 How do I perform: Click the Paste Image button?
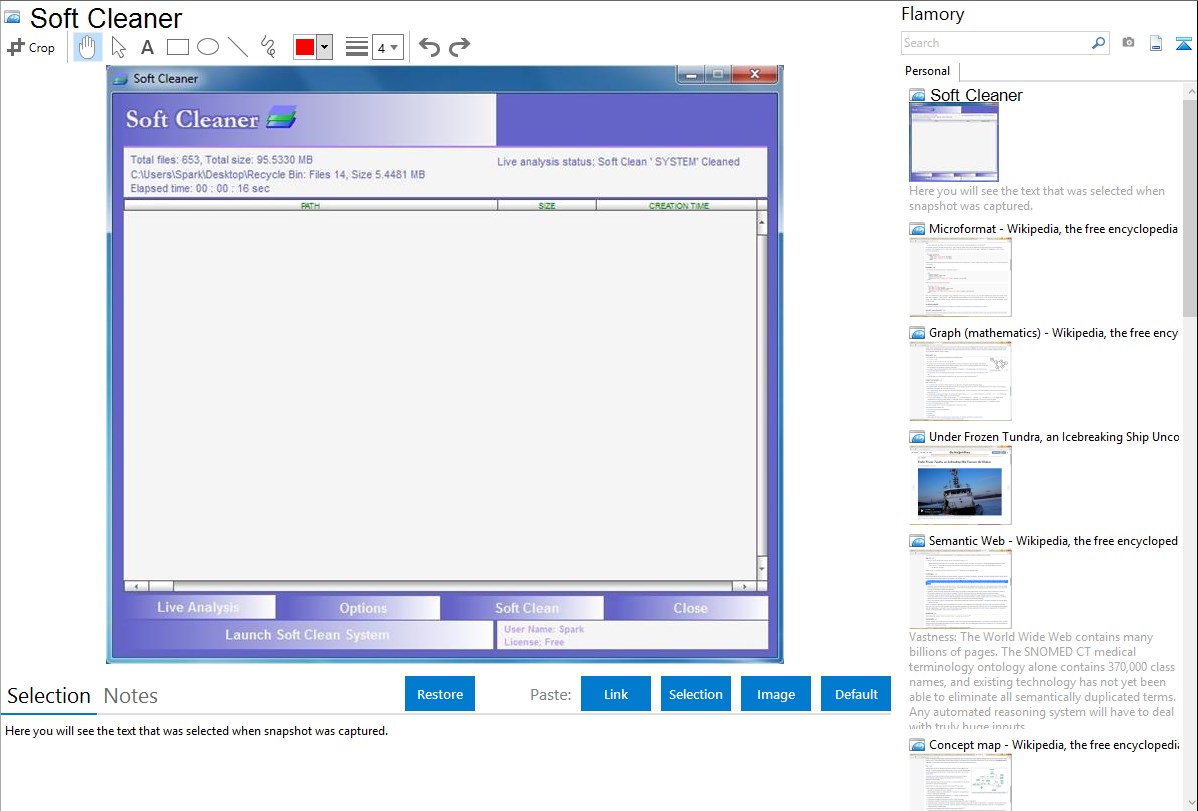click(x=775, y=694)
